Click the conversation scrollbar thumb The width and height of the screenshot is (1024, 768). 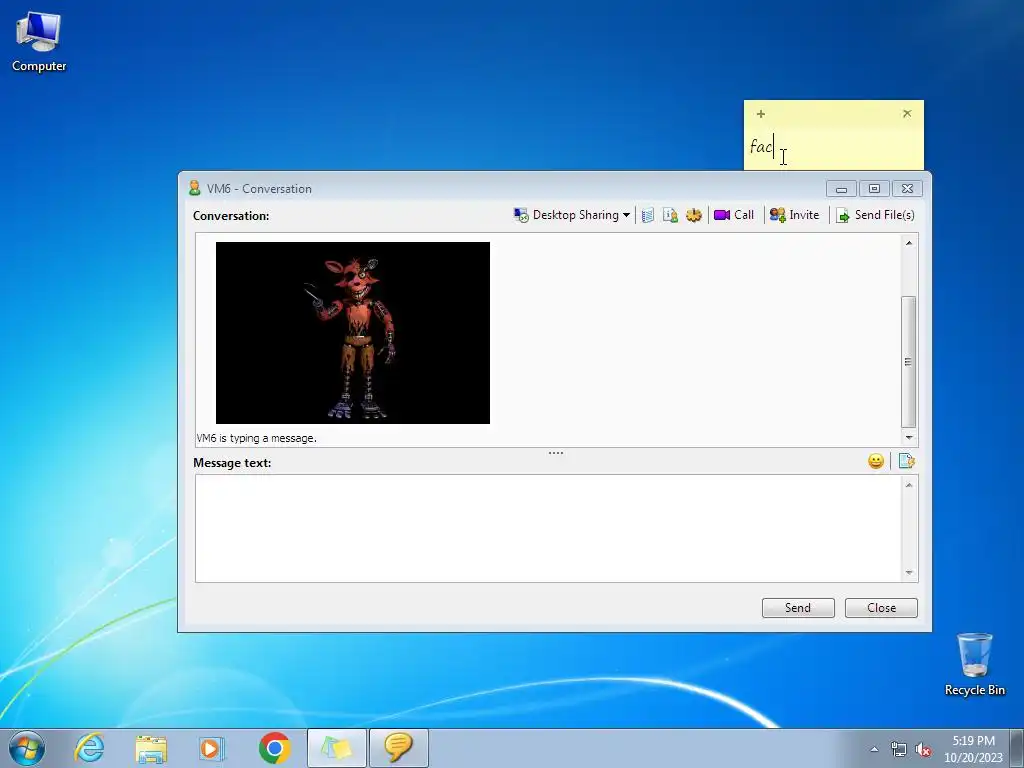[908, 361]
